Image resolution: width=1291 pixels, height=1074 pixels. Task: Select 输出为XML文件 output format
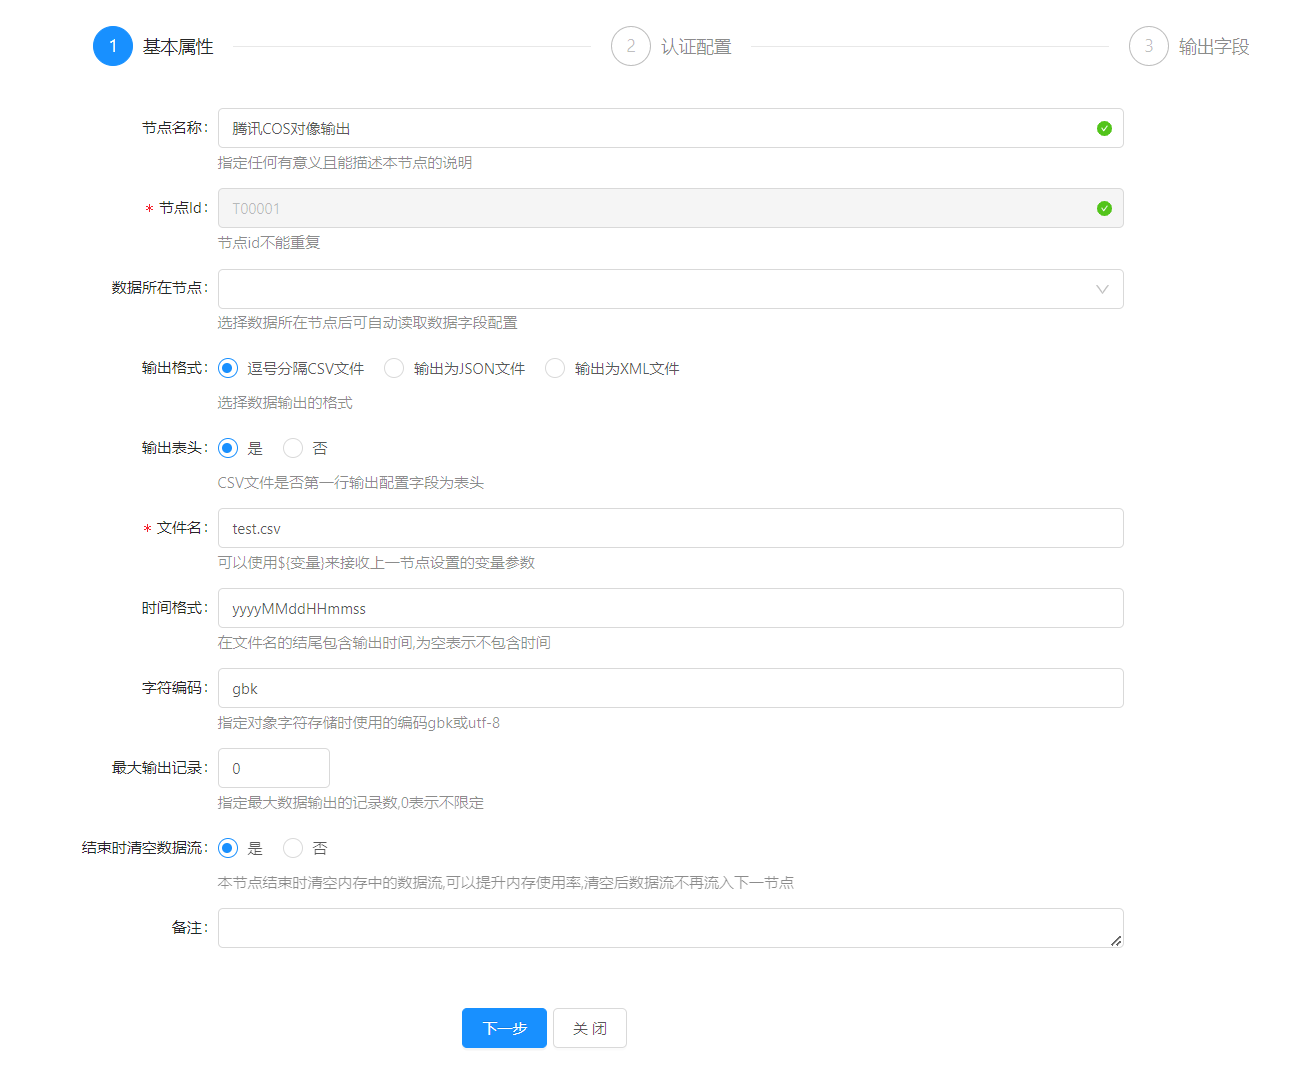(x=555, y=368)
